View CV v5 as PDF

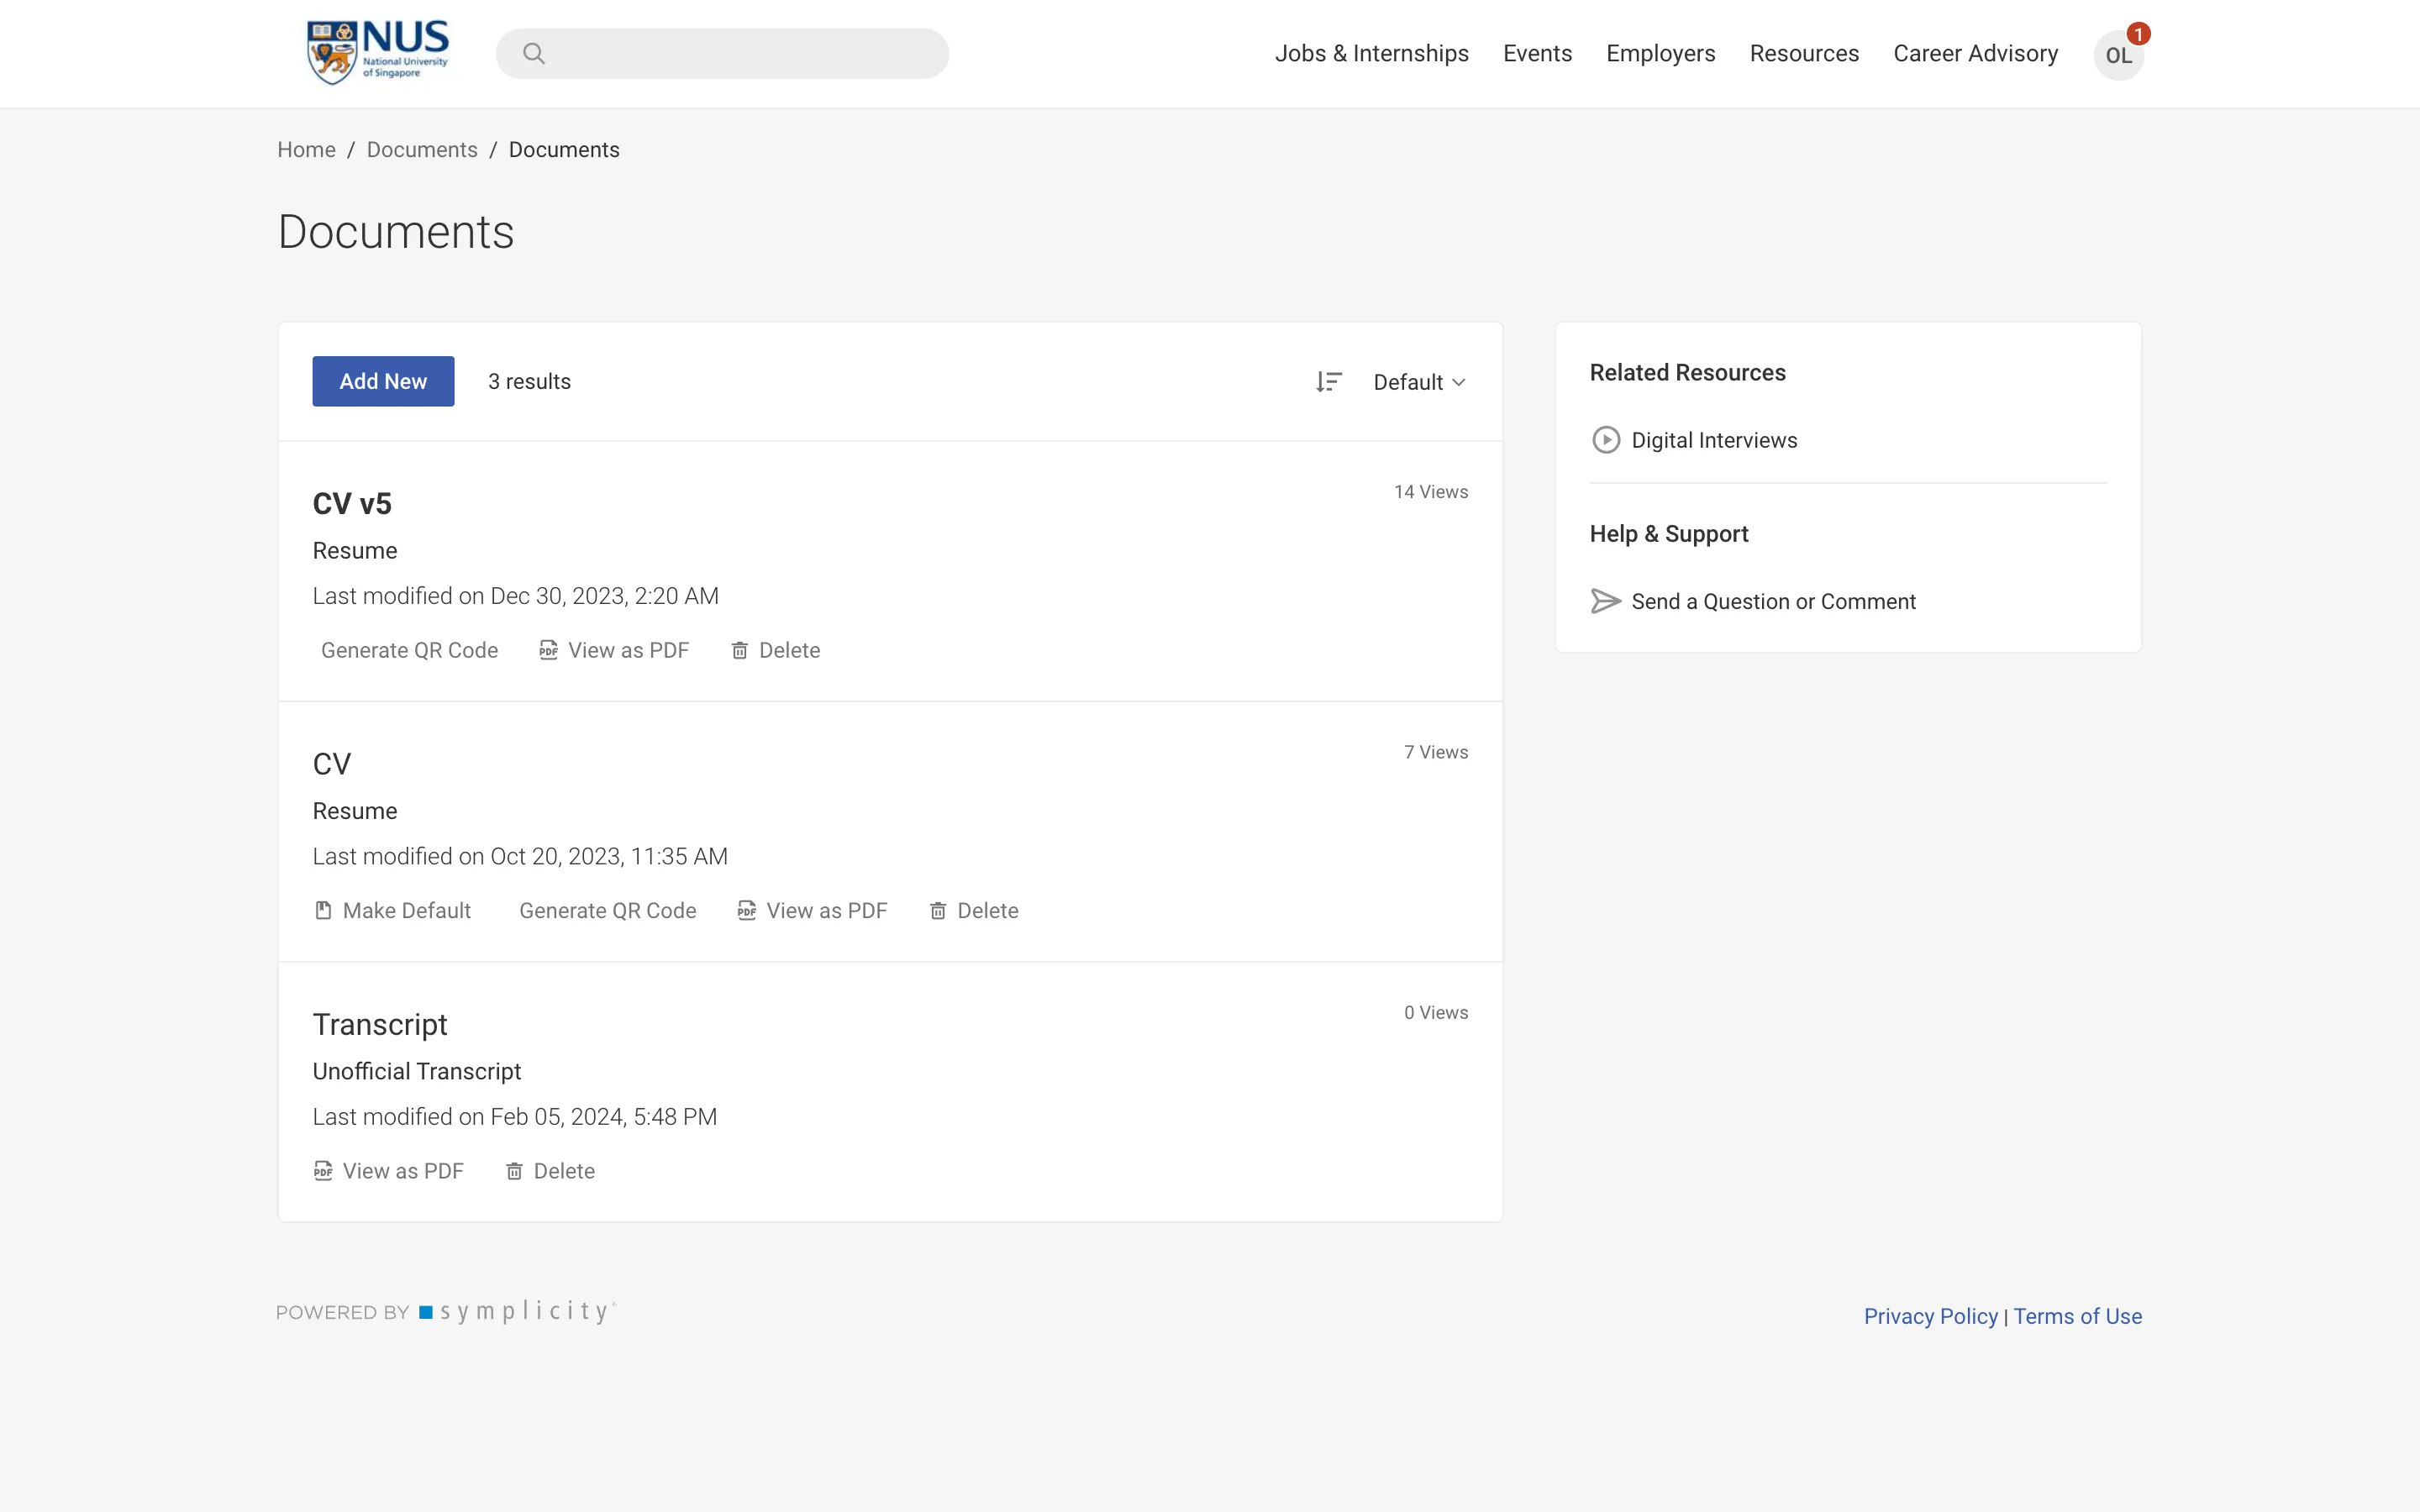pyautogui.click(x=614, y=650)
